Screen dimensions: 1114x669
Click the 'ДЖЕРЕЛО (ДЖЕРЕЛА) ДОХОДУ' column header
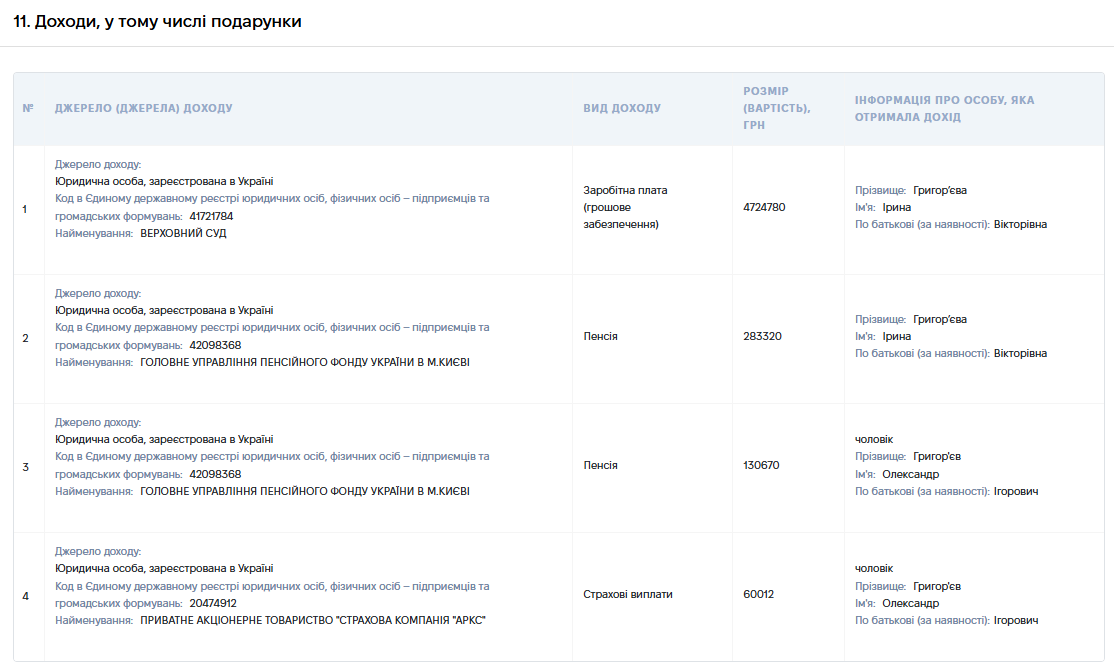tap(144, 108)
